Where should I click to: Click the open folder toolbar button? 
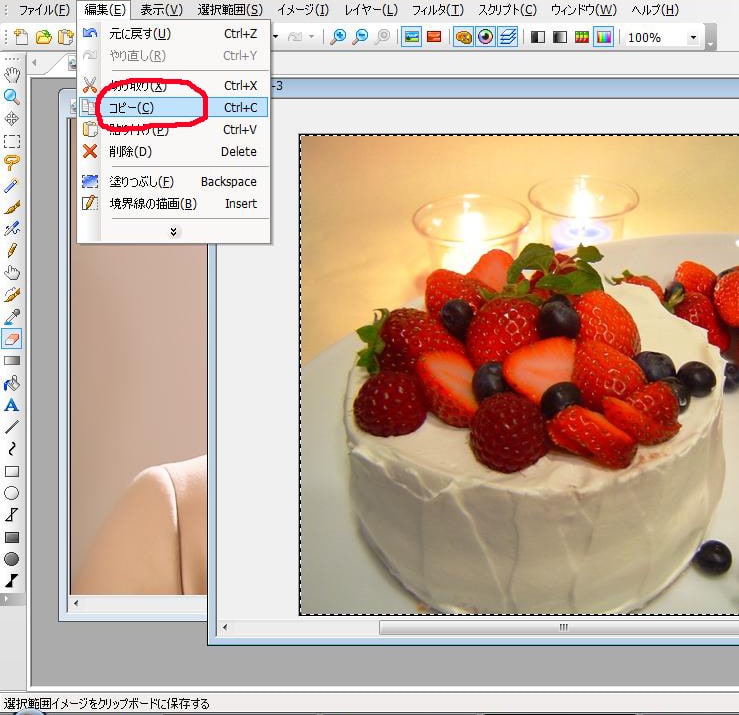pyautogui.click(x=43, y=37)
